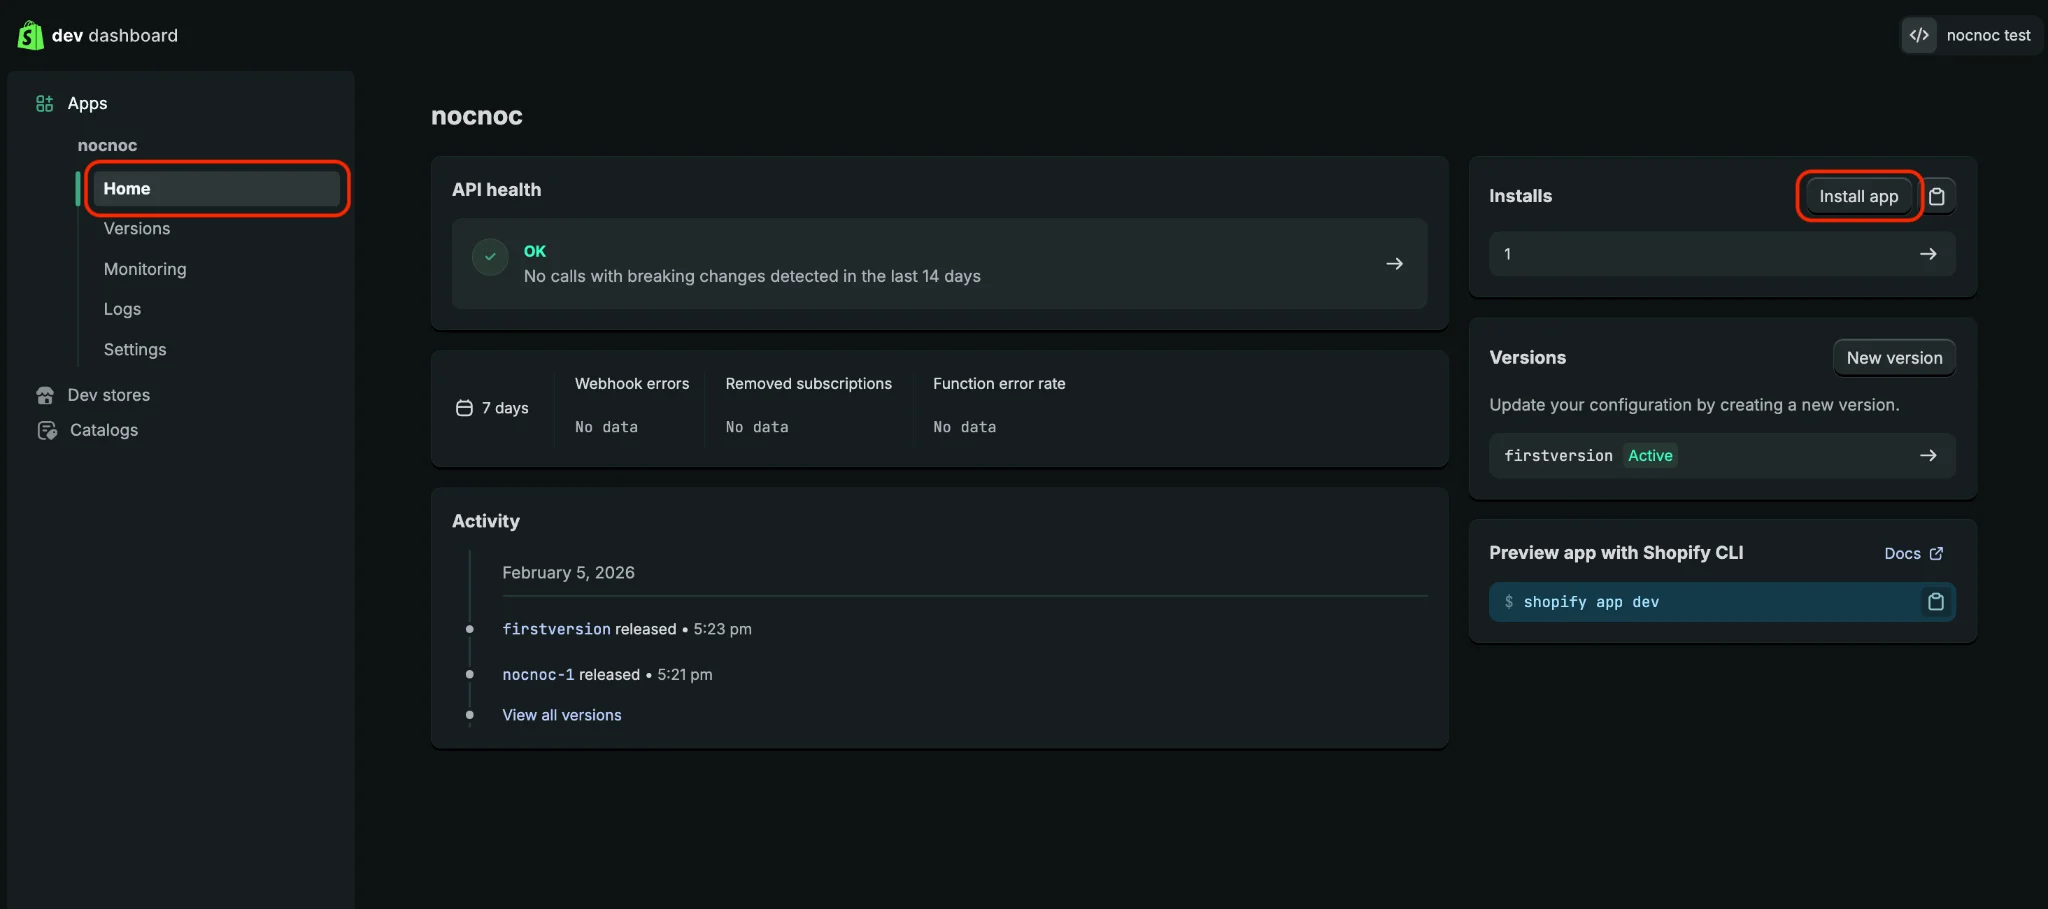Image resolution: width=2048 pixels, height=909 pixels.
Task: Copy the shopify app dev command
Action: pyautogui.click(x=1936, y=602)
